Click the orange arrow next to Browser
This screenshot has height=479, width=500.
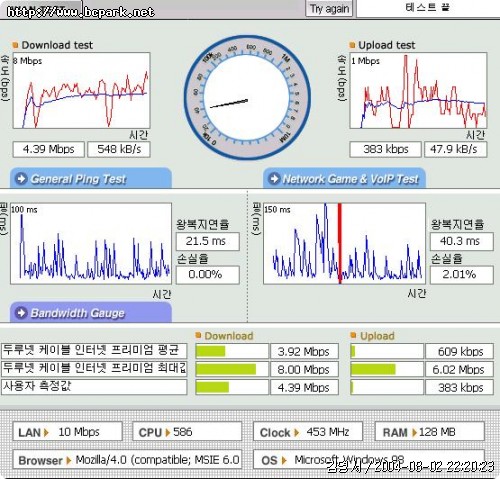click(x=69, y=460)
